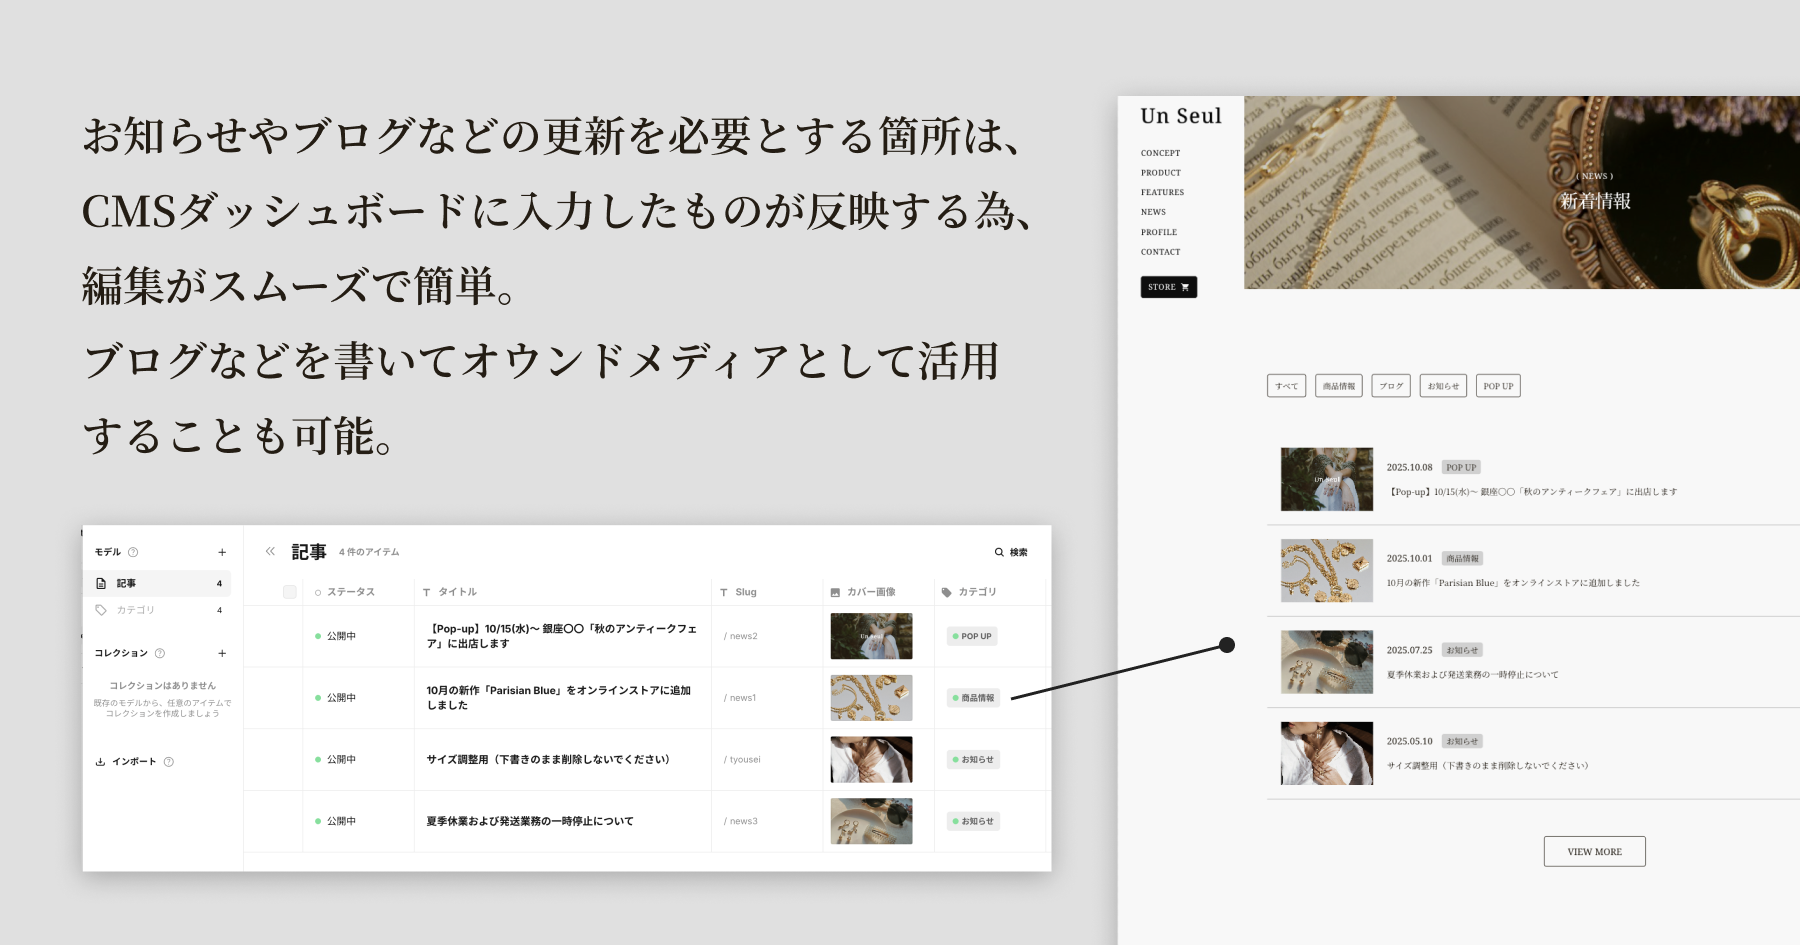Open CONTACT in the site navigation

click(1160, 252)
